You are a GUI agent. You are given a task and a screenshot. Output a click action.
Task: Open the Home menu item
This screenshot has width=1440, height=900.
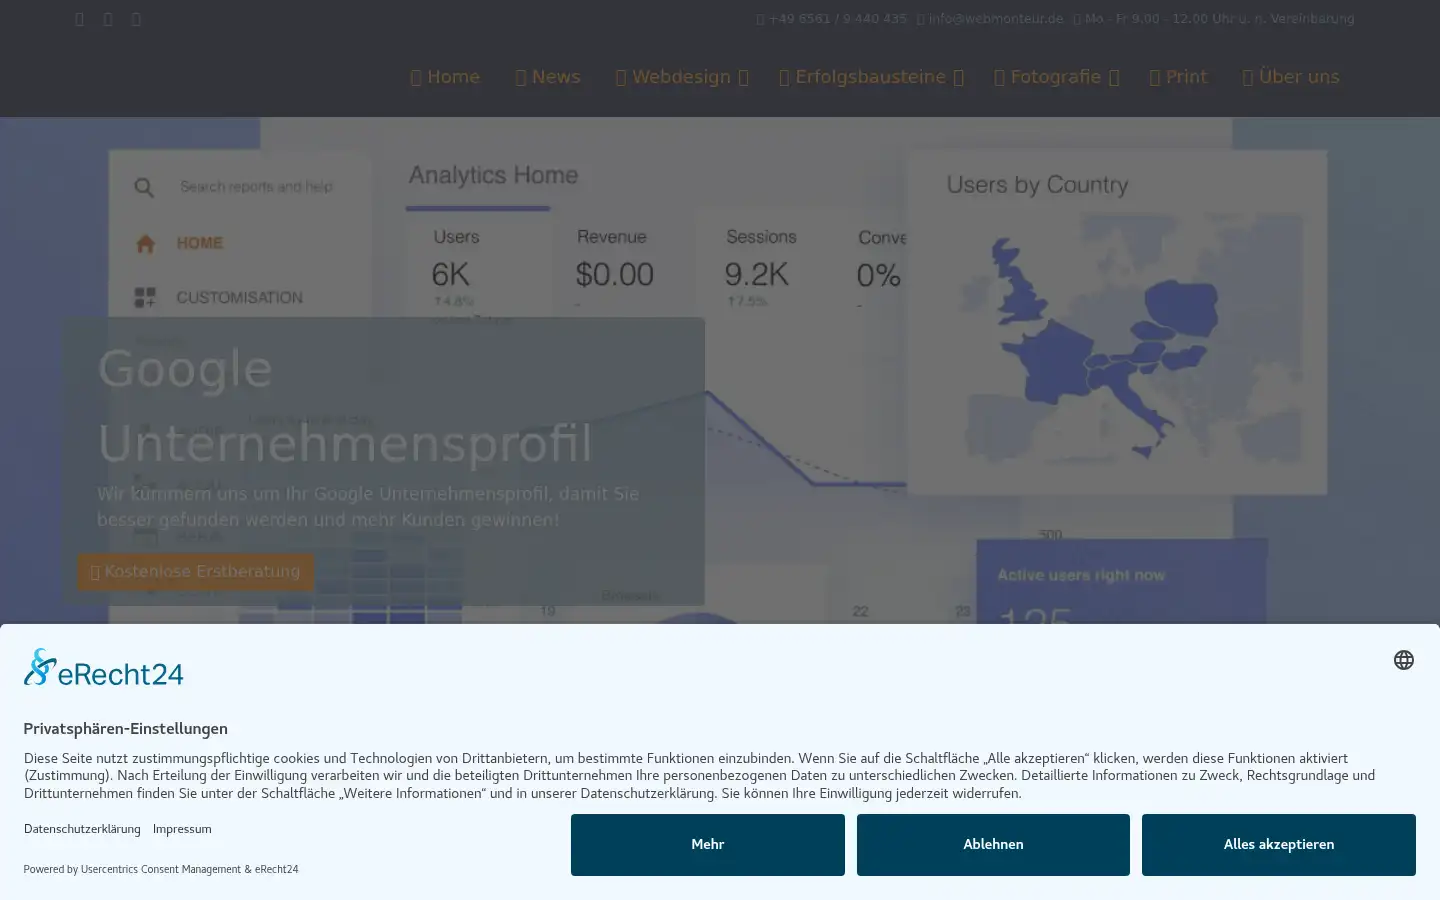click(445, 77)
